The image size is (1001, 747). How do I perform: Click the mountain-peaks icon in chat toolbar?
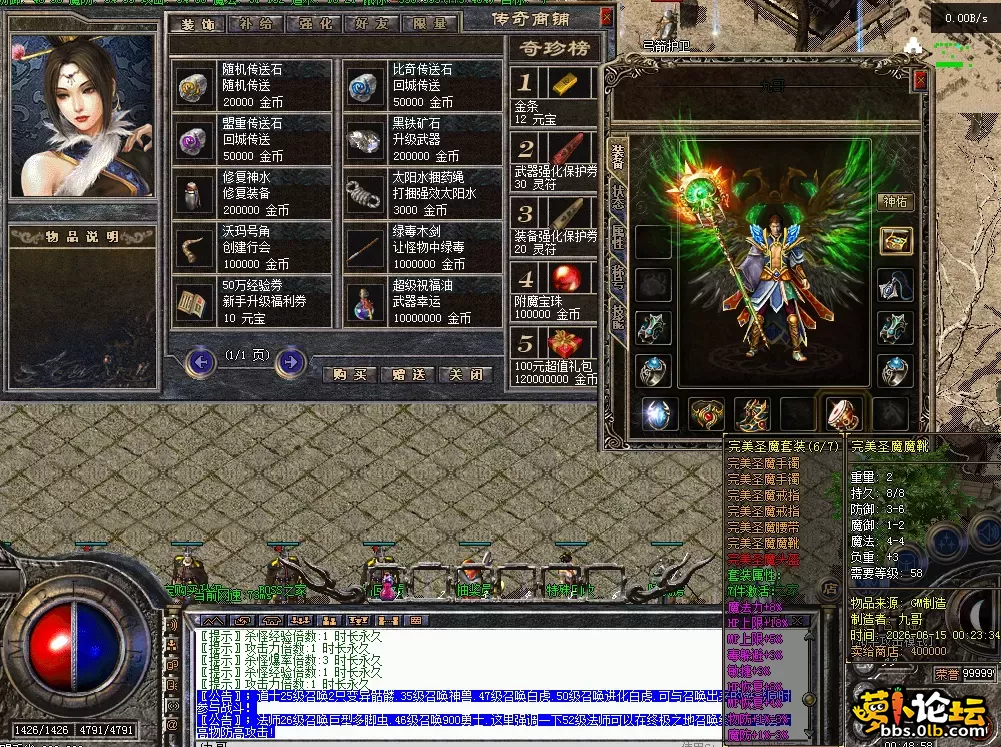tap(213, 621)
